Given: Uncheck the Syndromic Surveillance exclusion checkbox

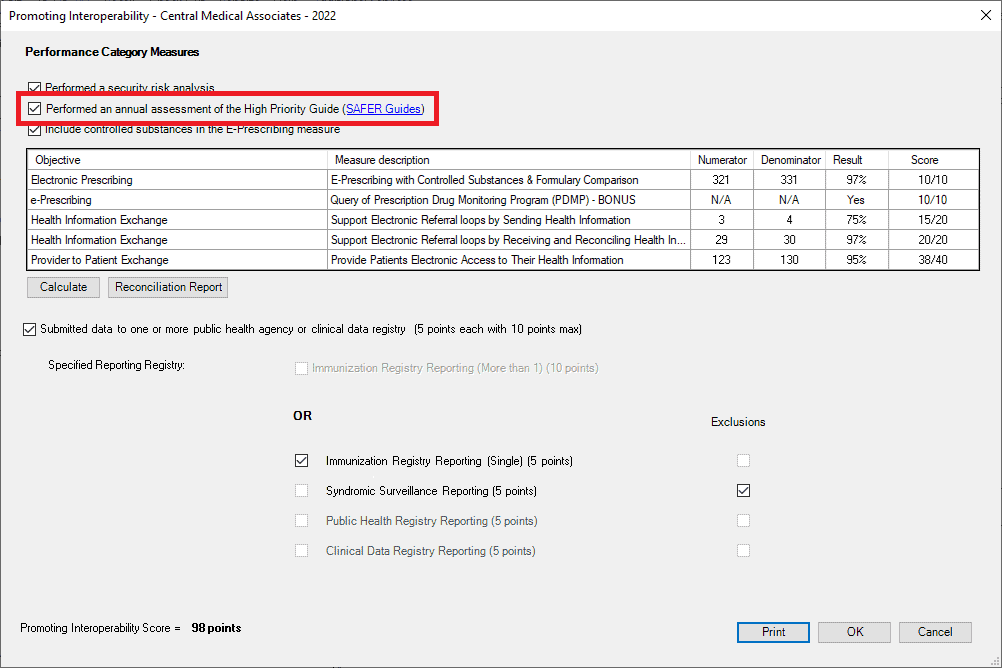Looking at the screenshot, I should (x=743, y=491).
